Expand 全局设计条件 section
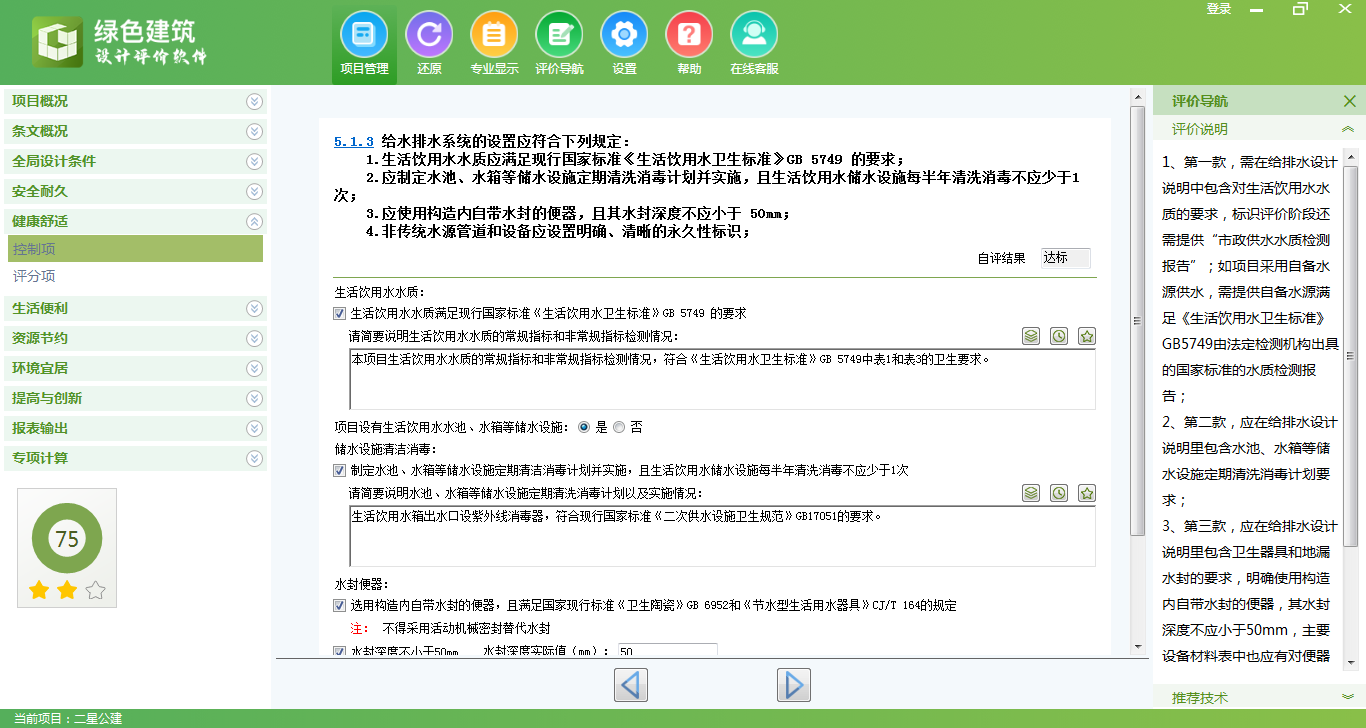Screen dimensions: 1366x728 point(135,161)
